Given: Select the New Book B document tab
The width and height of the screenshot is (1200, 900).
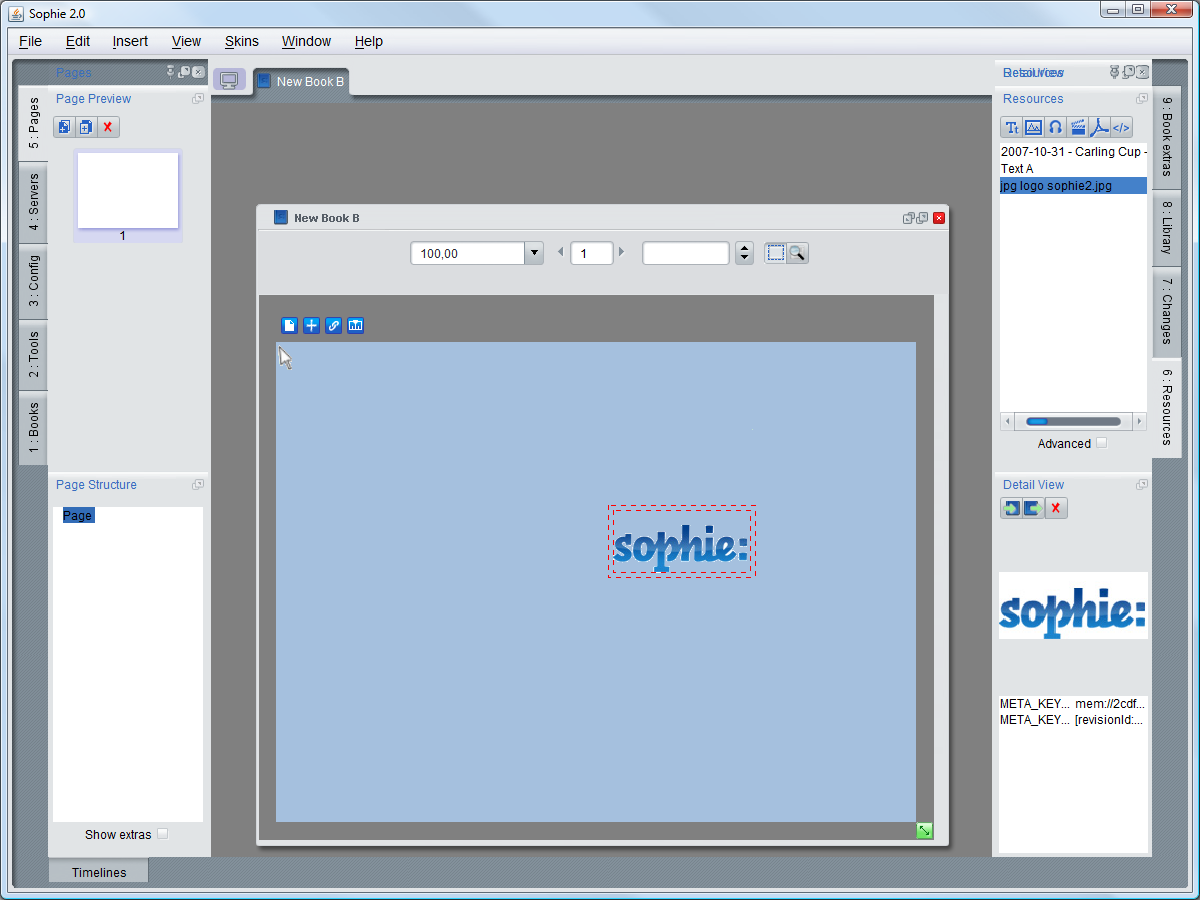Looking at the screenshot, I should coord(301,81).
